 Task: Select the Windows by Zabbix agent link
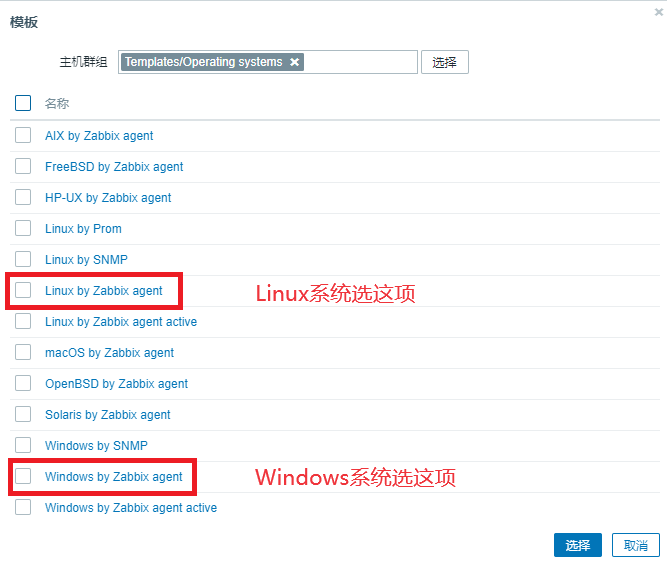pos(114,476)
